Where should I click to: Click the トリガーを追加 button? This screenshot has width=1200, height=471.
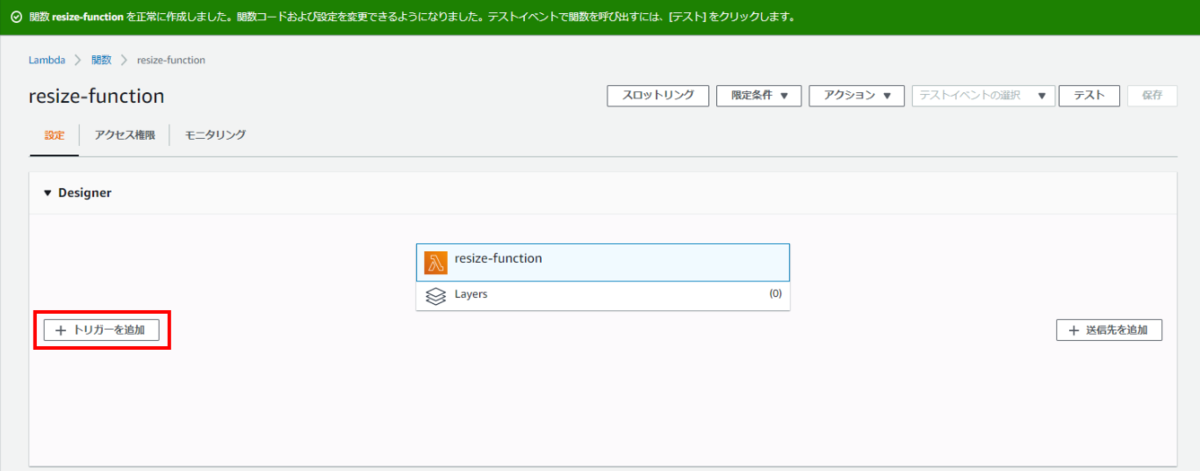click(101, 330)
